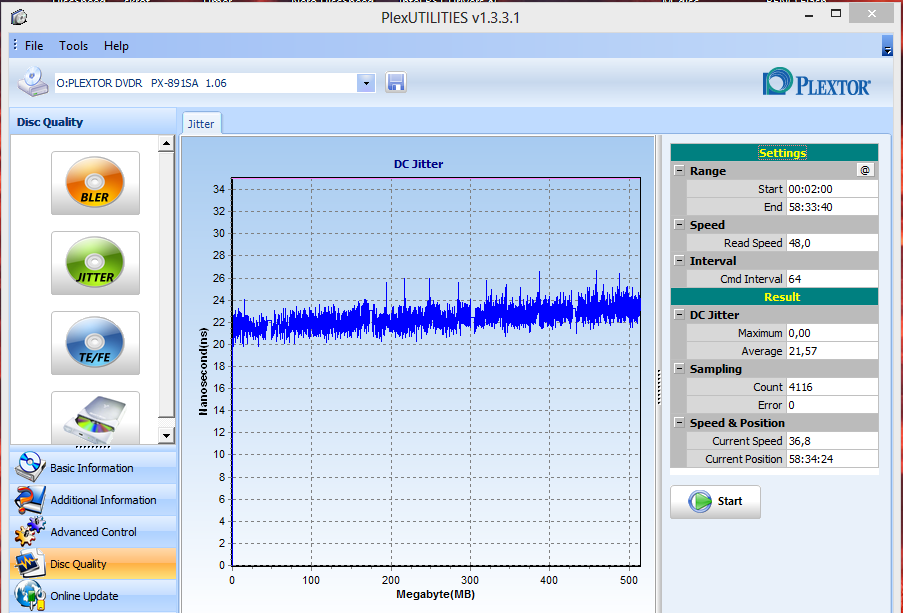Image resolution: width=903 pixels, height=613 pixels.
Task: Edit the Cmd Interval value field
Action: [832, 279]
